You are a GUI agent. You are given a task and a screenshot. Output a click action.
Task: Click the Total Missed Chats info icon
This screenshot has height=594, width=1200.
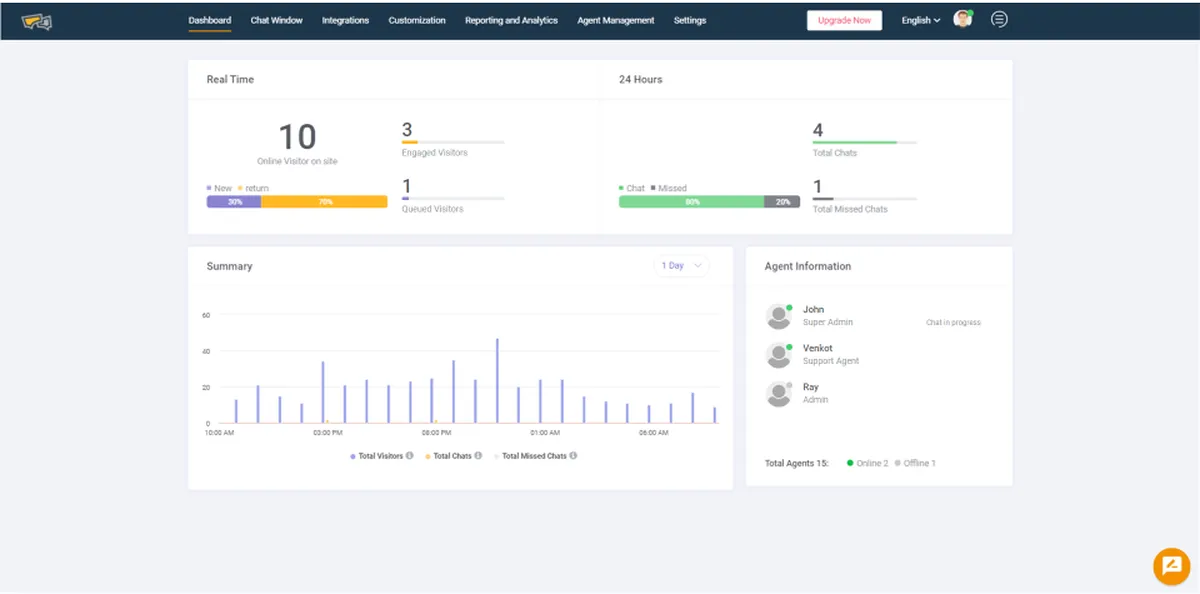point(573,456)
